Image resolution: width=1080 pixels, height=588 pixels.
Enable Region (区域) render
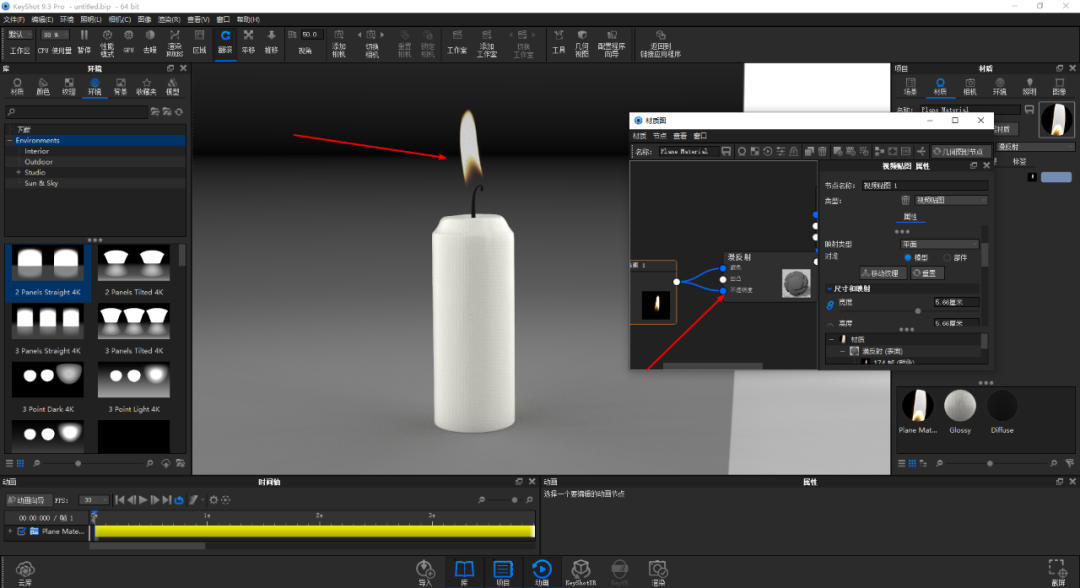199,41
